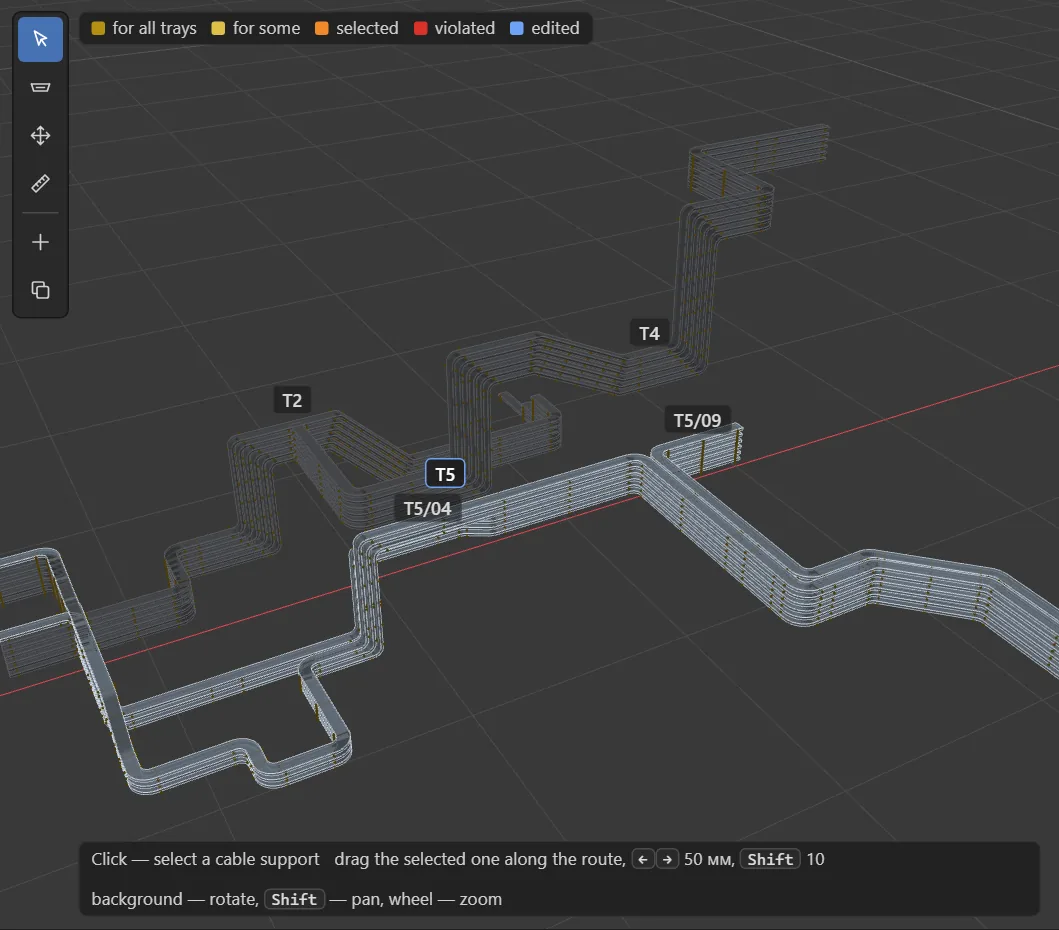1059x930 pixels.
Task: Click the Shift key hint before 10
Action: tap(770, 859)
